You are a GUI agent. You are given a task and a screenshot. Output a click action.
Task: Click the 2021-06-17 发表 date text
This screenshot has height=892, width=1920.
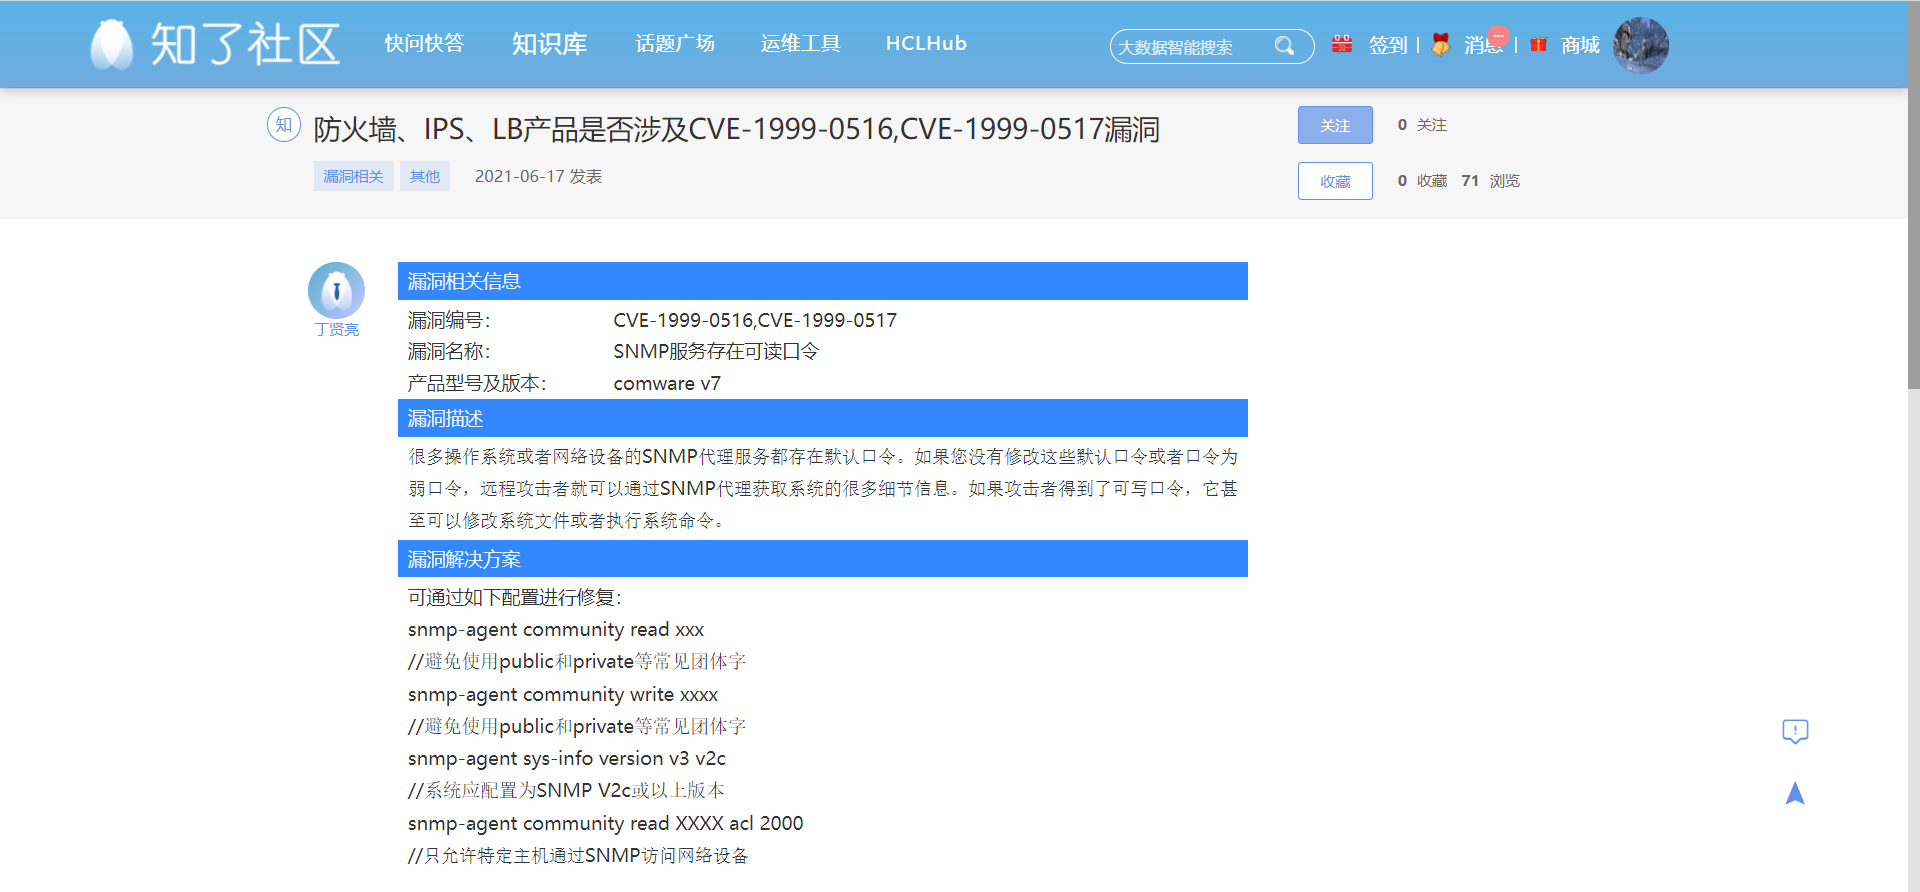pyautogui.click(x=538, y=176)
